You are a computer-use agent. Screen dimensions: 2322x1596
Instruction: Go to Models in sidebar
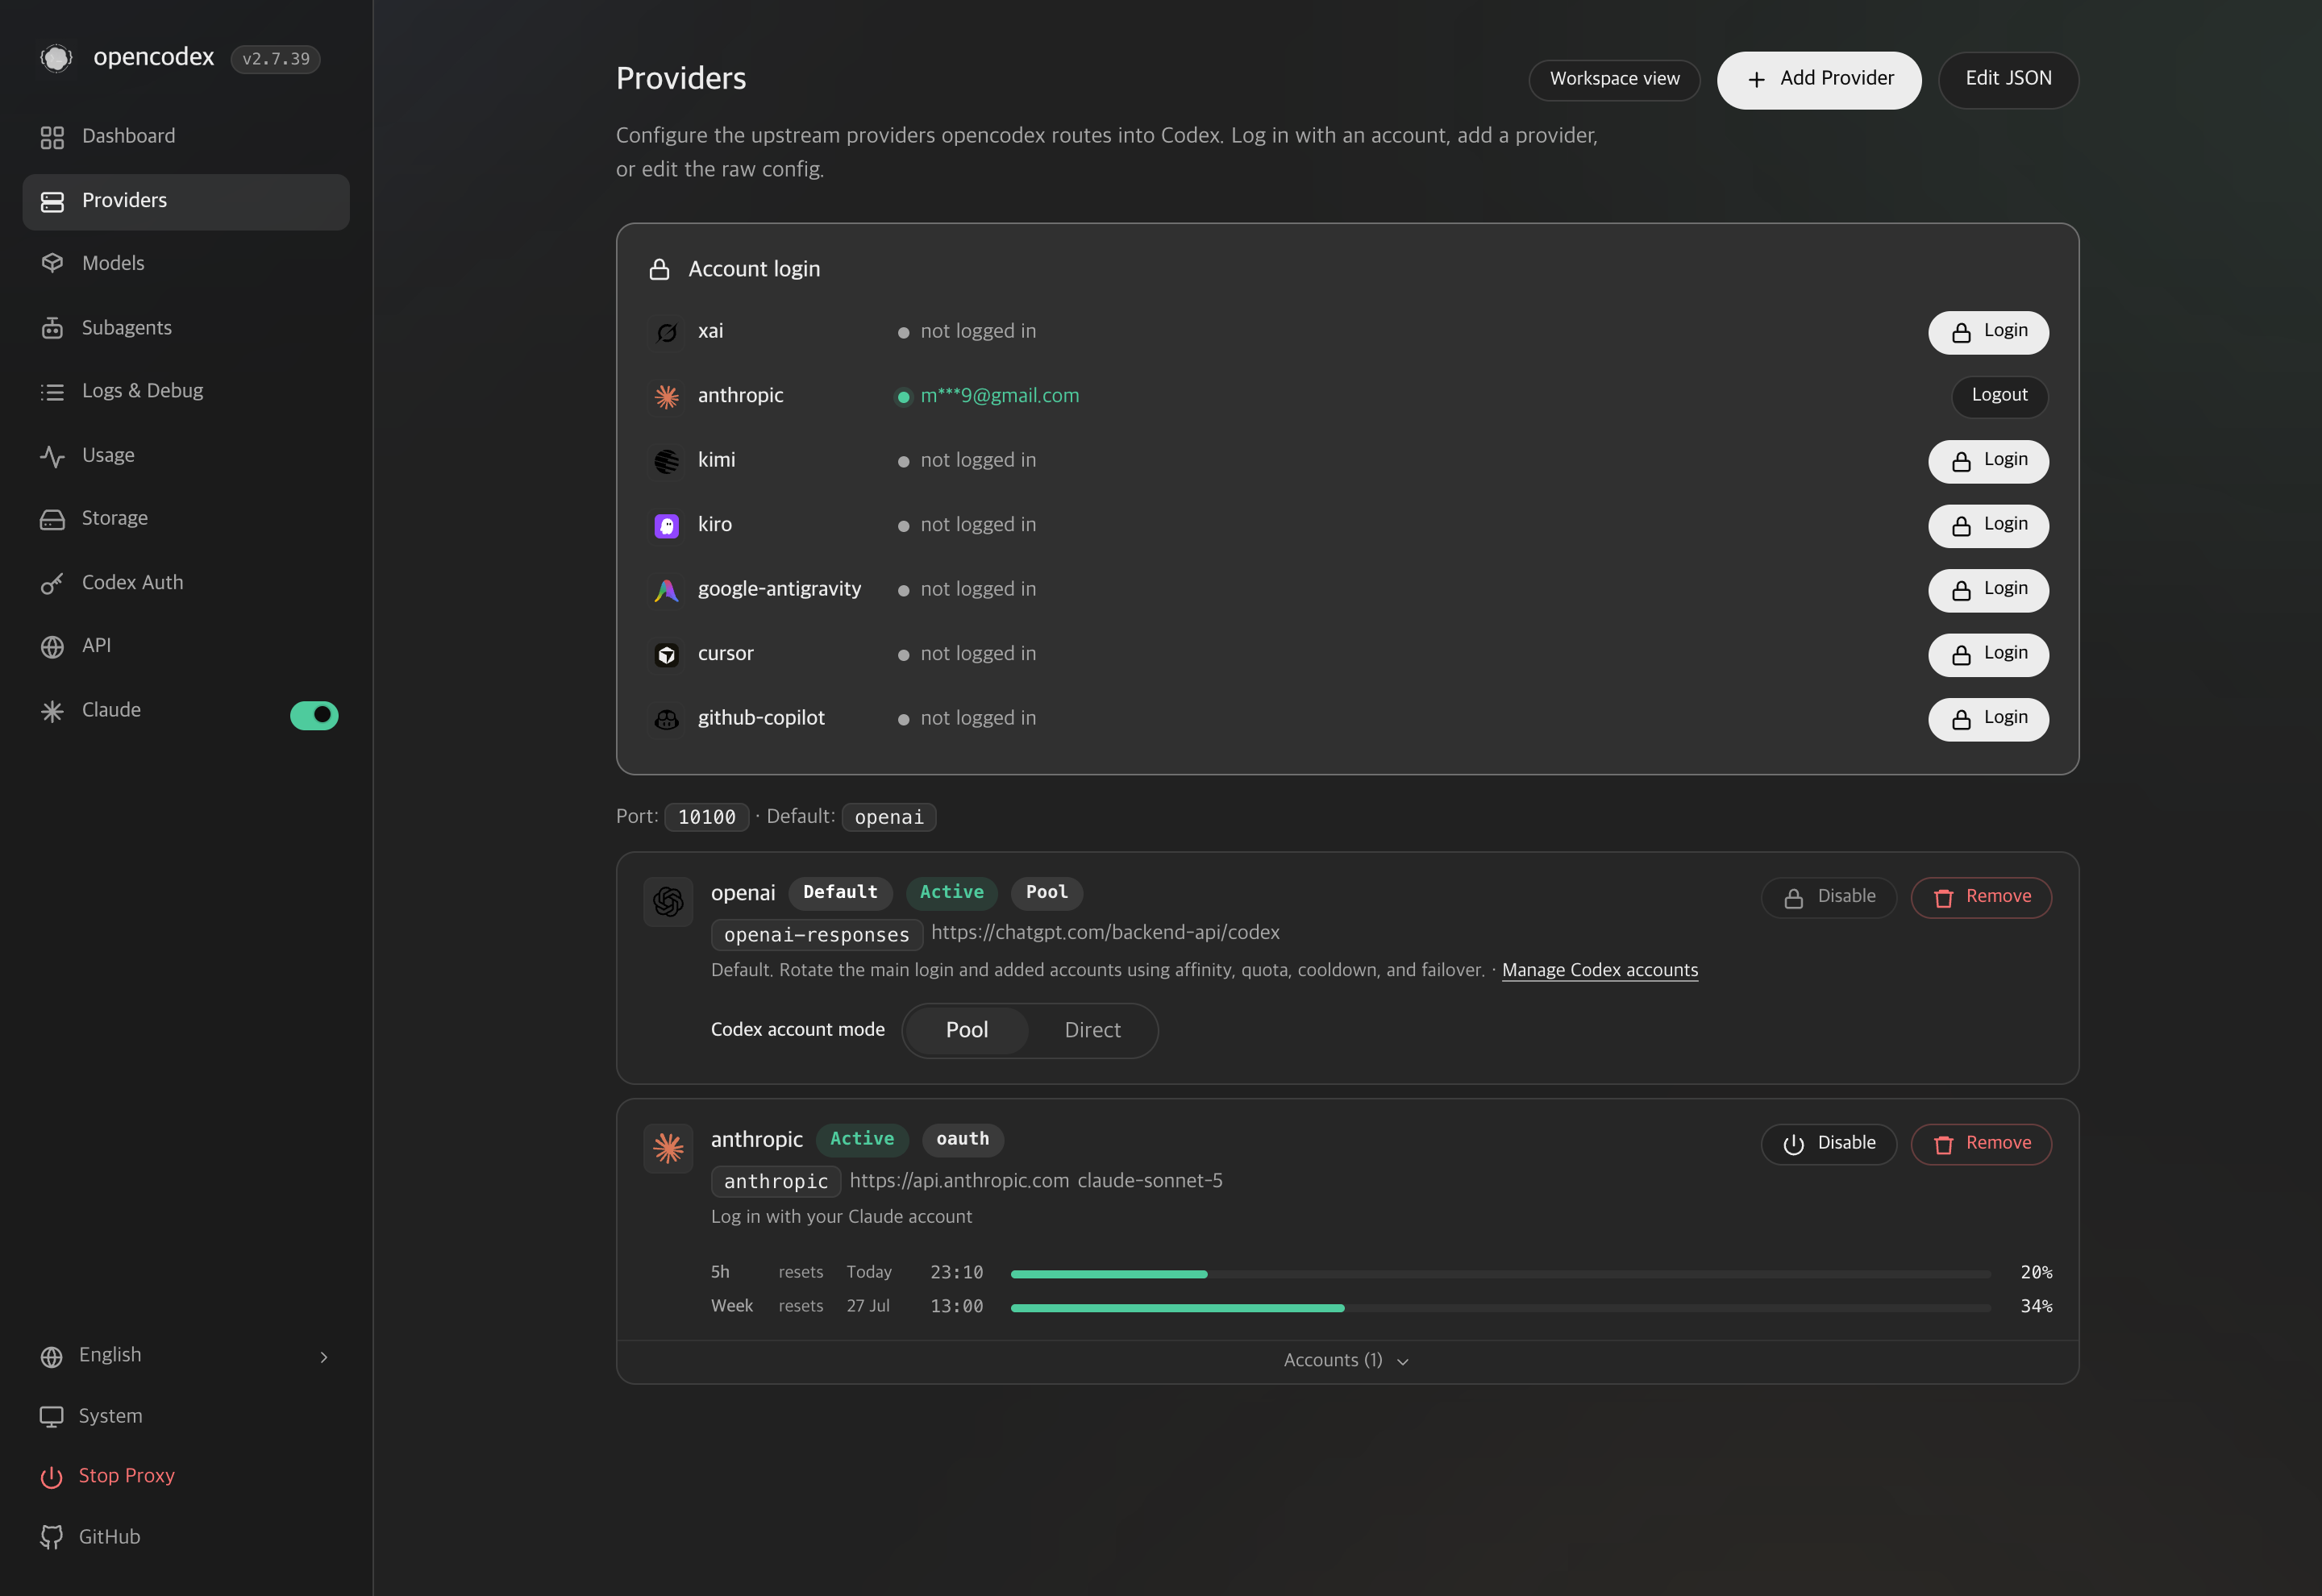186,264
